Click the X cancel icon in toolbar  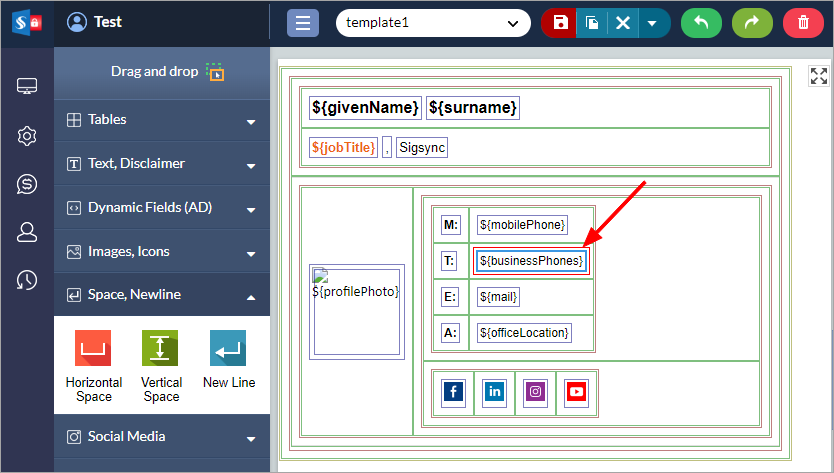click(x=622, y=23)
